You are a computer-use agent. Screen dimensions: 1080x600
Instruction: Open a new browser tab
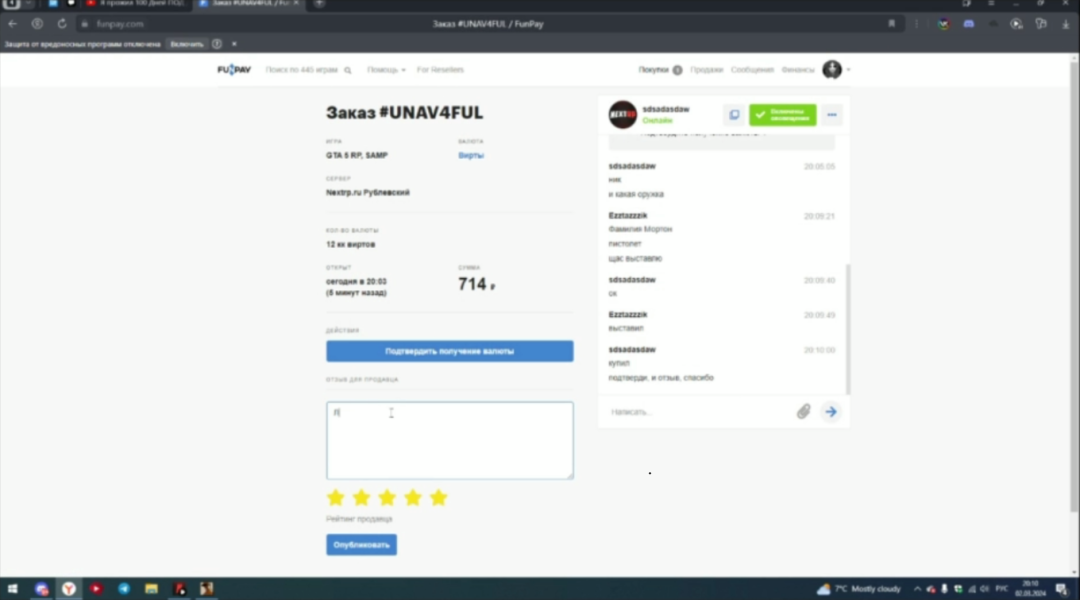(x=319, y=3)
